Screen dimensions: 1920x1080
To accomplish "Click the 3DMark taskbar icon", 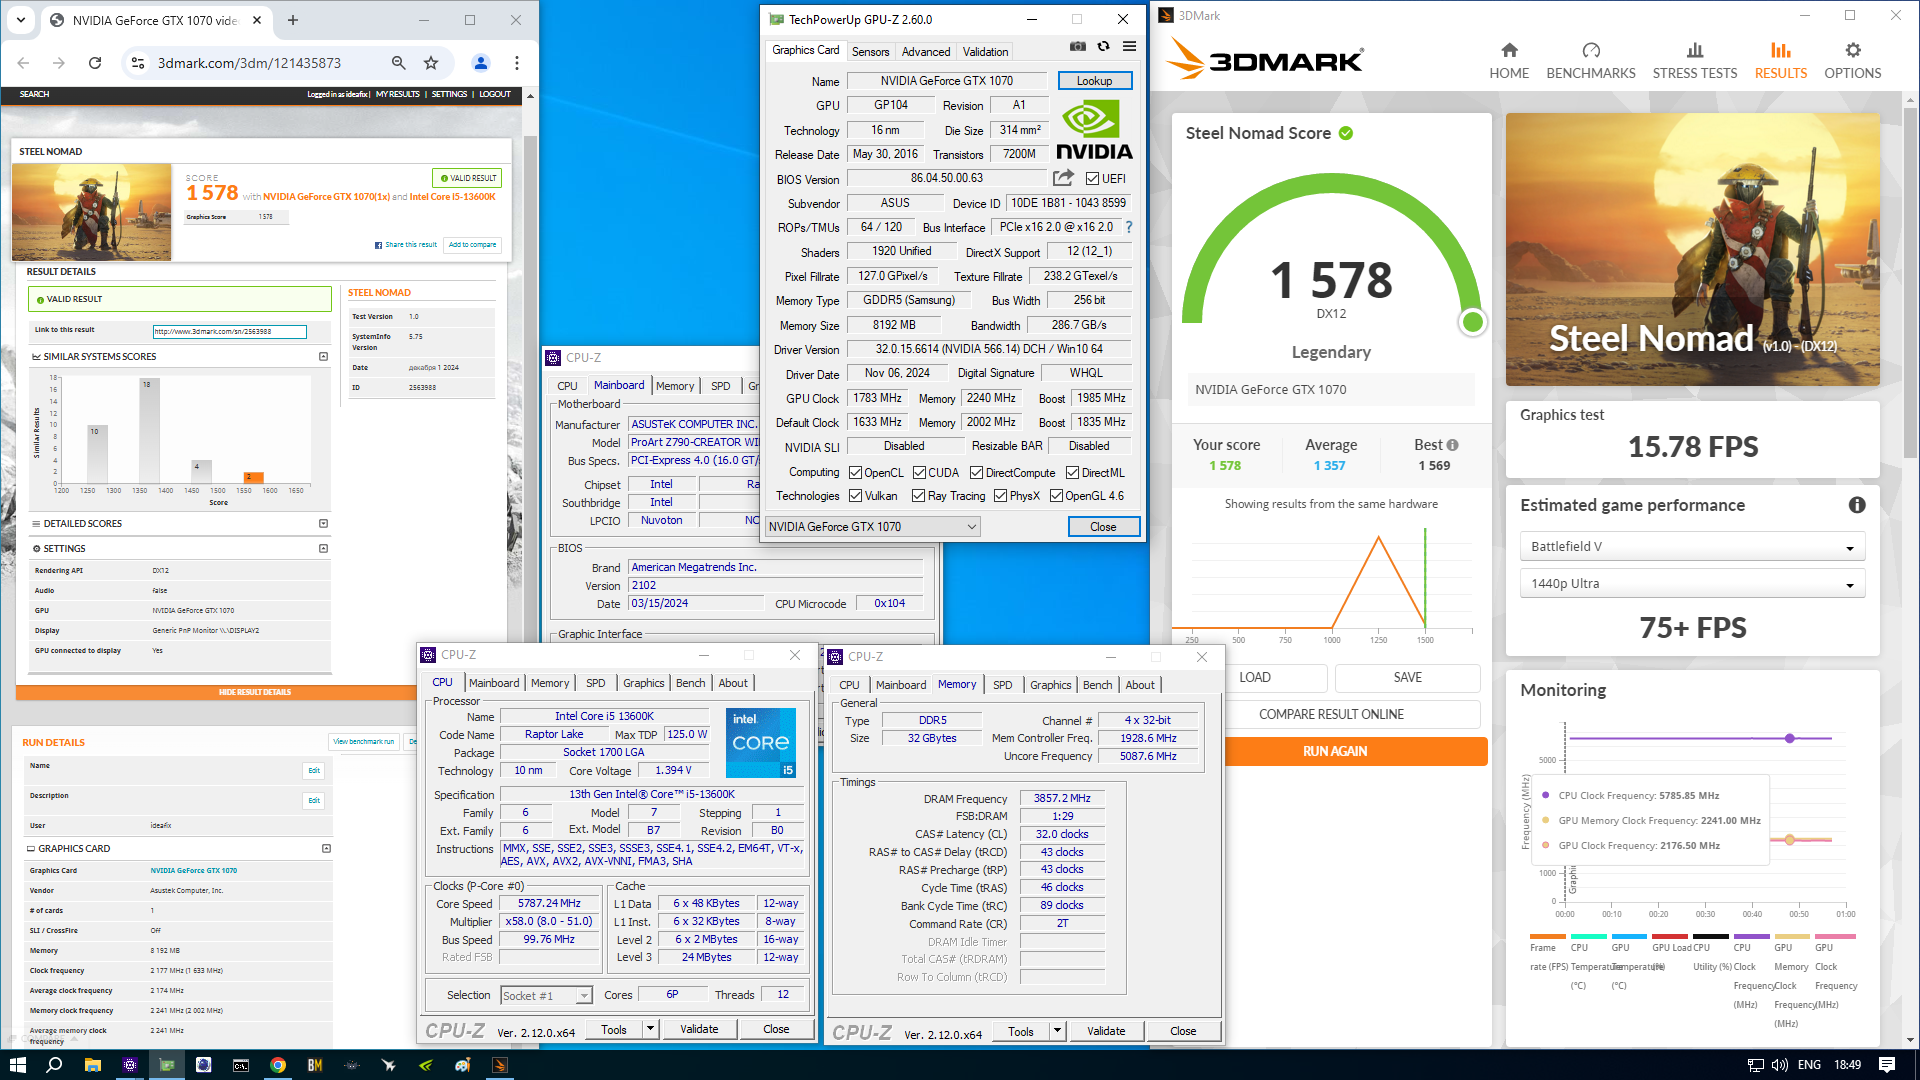I will [500, 1065].
